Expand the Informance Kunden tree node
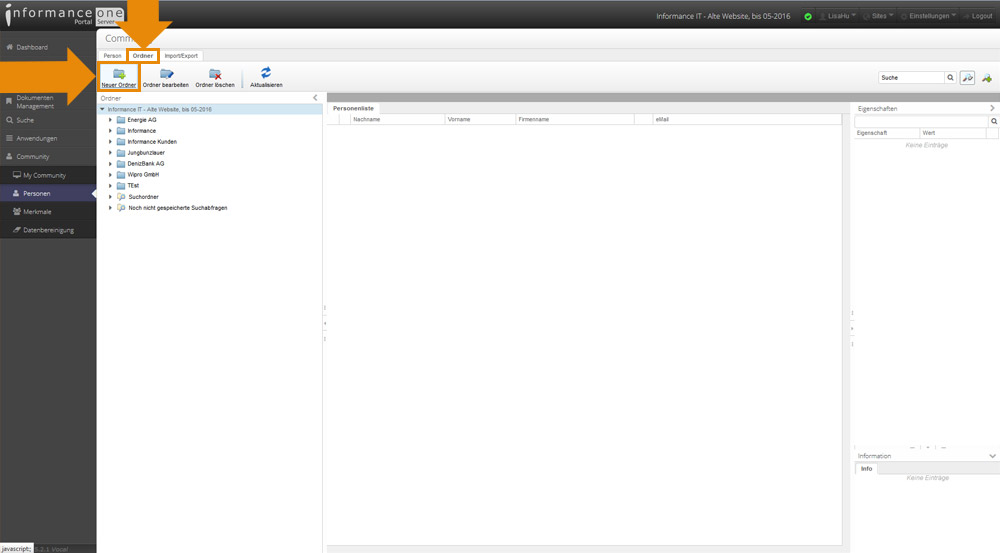 (110, 142)
